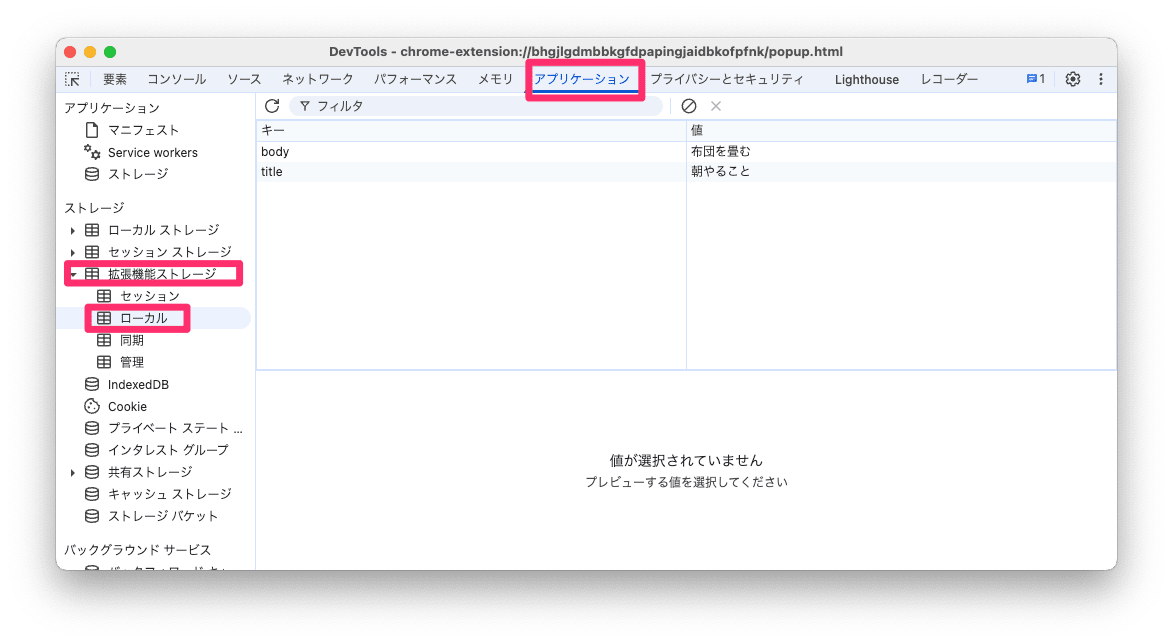Open the プライバシーとセキュリティ tab
This screenshot has height=644, width=1173.
[726, 79]
